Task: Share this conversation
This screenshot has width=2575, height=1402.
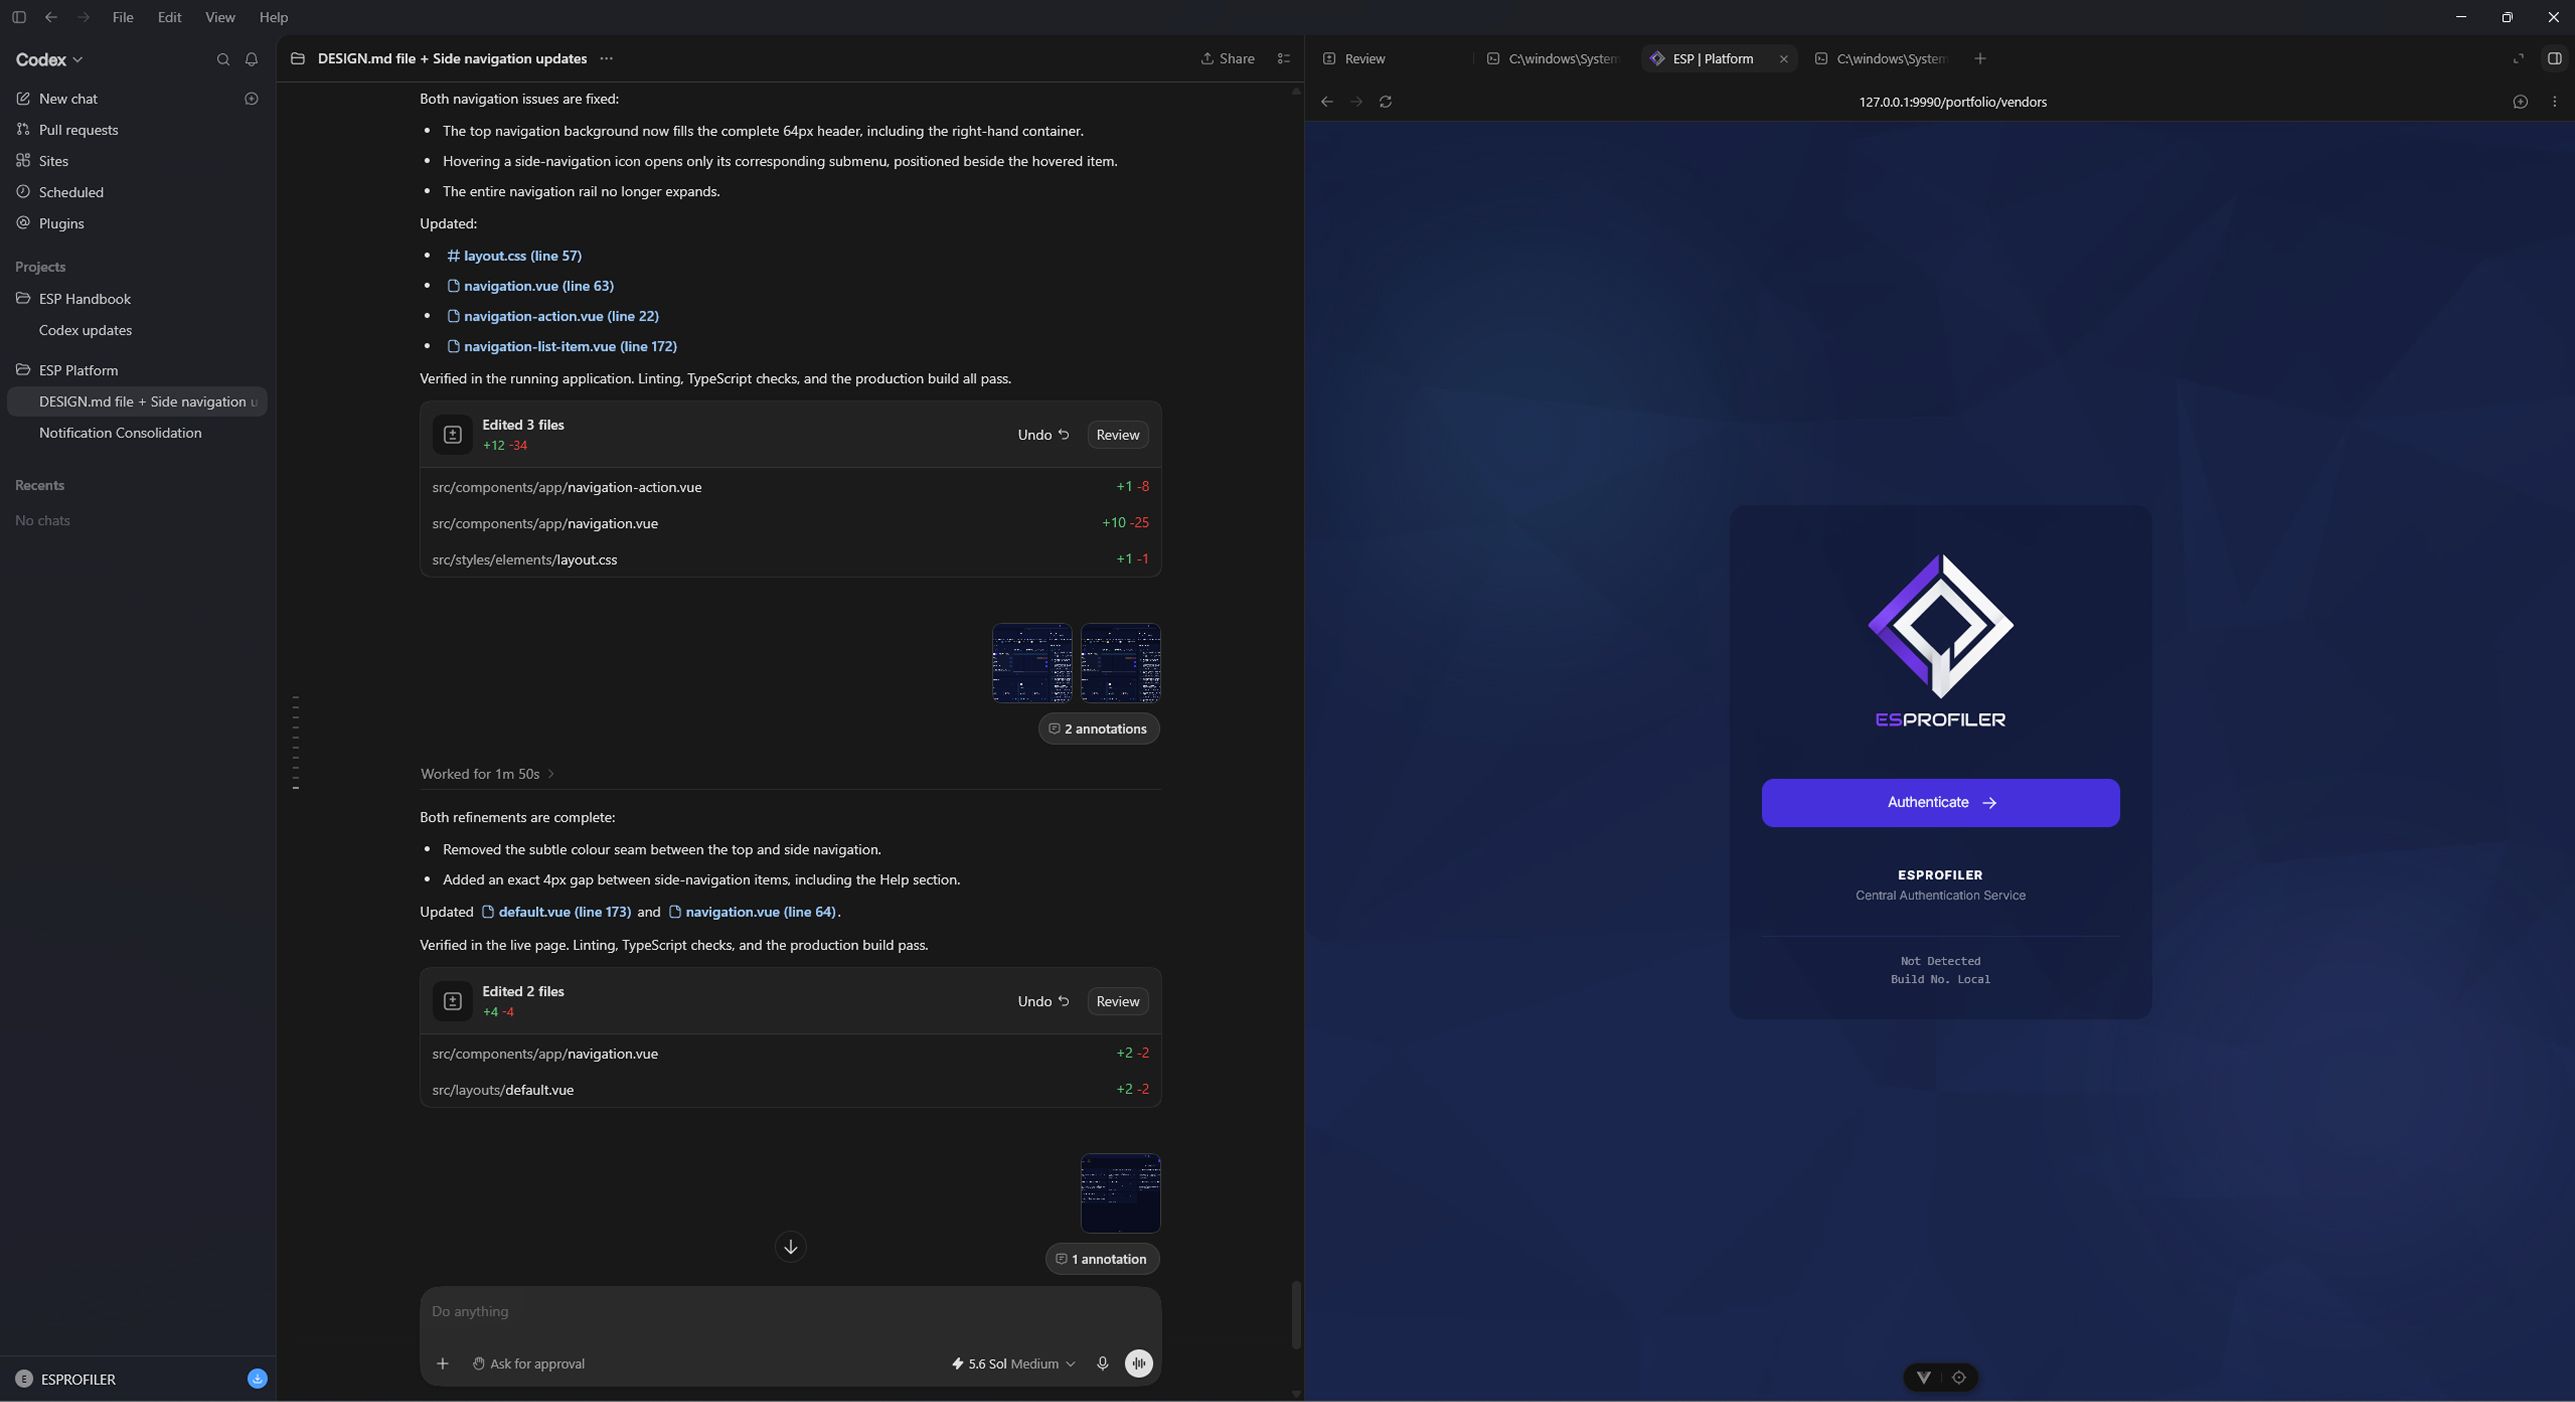Action: pos(1227,59)
